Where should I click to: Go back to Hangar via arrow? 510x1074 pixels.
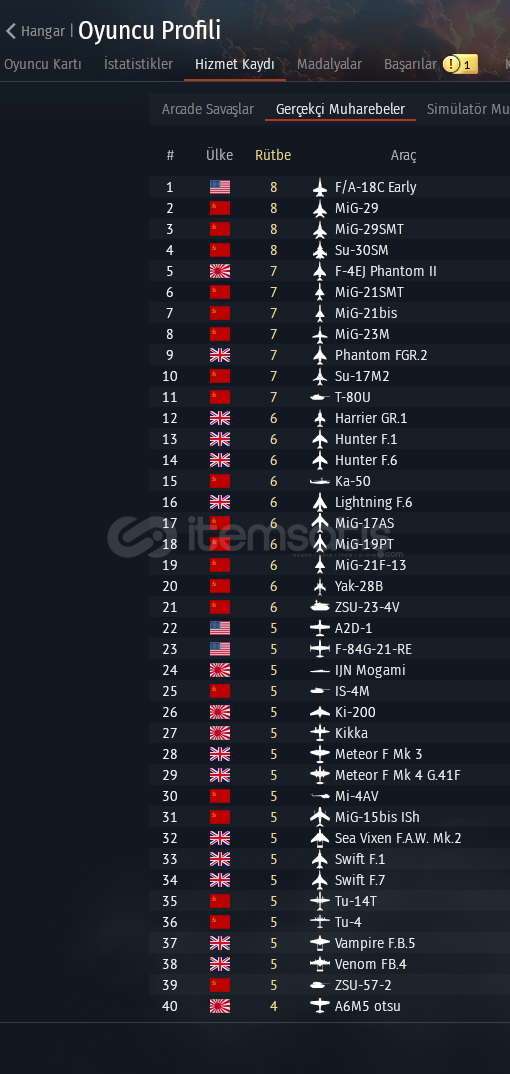coord(11,31)
